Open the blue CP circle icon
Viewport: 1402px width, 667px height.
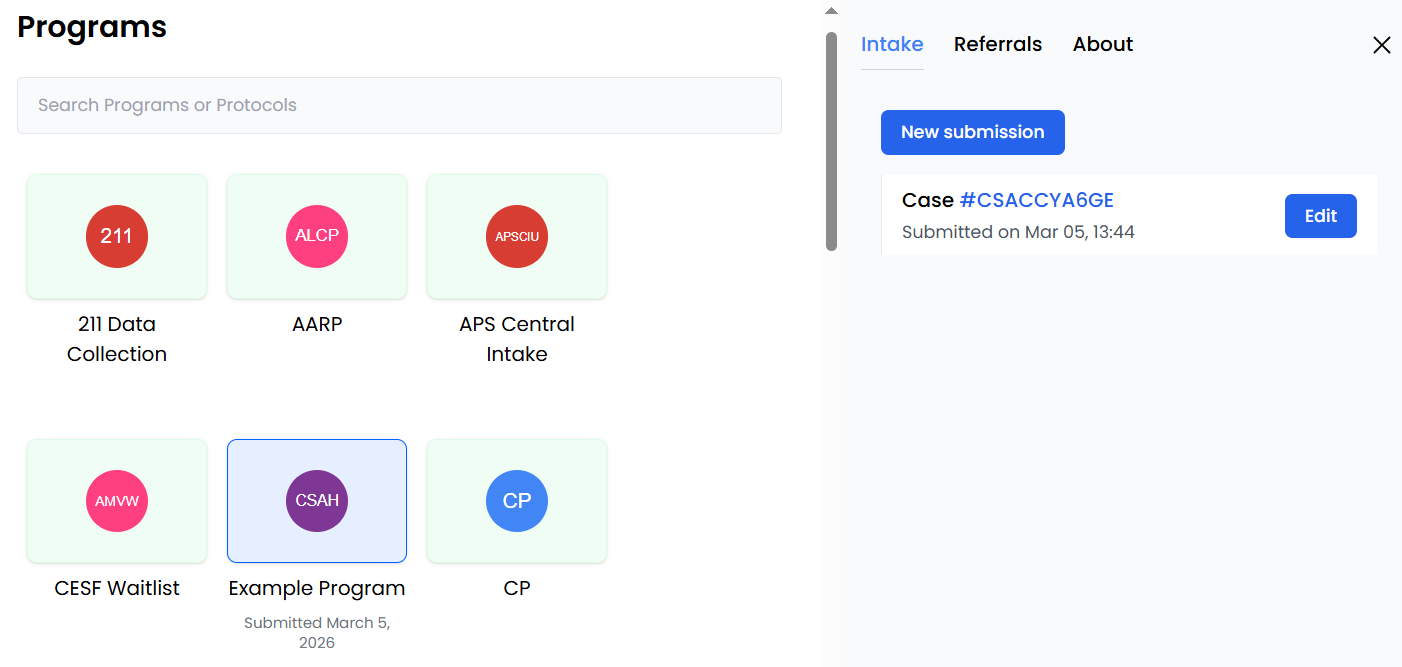(x=517, y=501)
